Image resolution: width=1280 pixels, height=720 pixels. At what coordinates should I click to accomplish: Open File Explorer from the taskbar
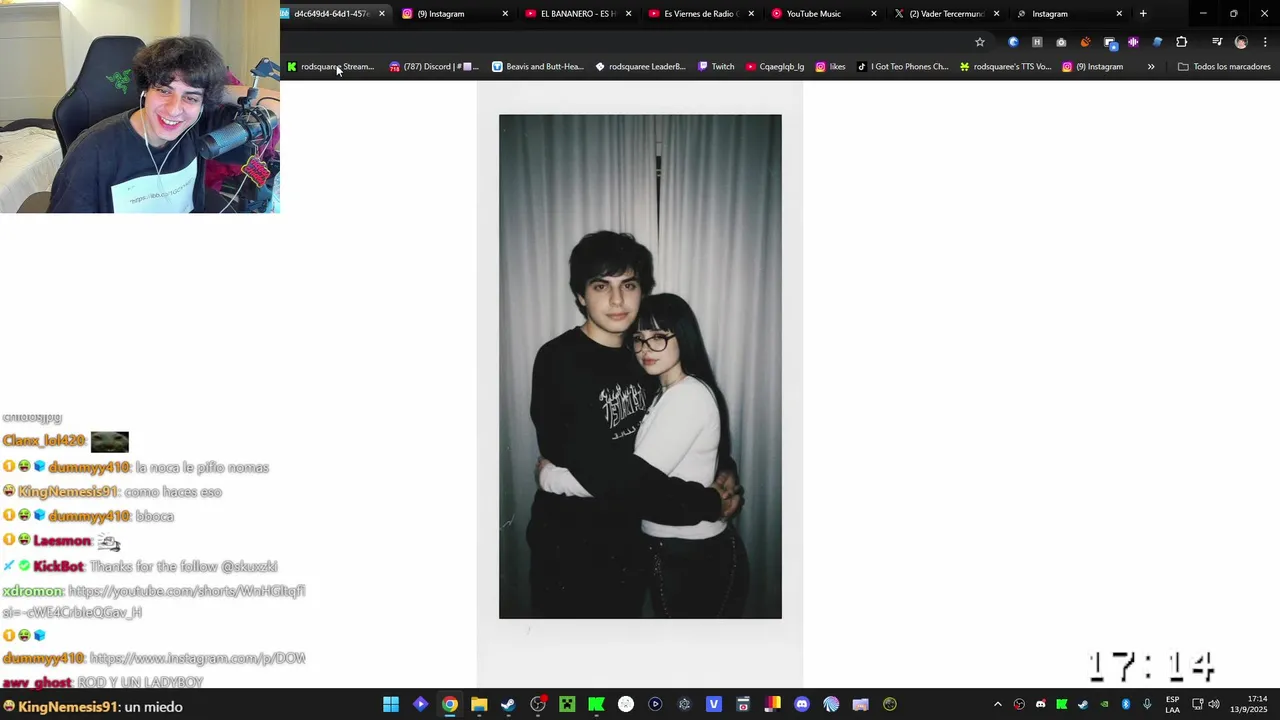pos(479,704)
